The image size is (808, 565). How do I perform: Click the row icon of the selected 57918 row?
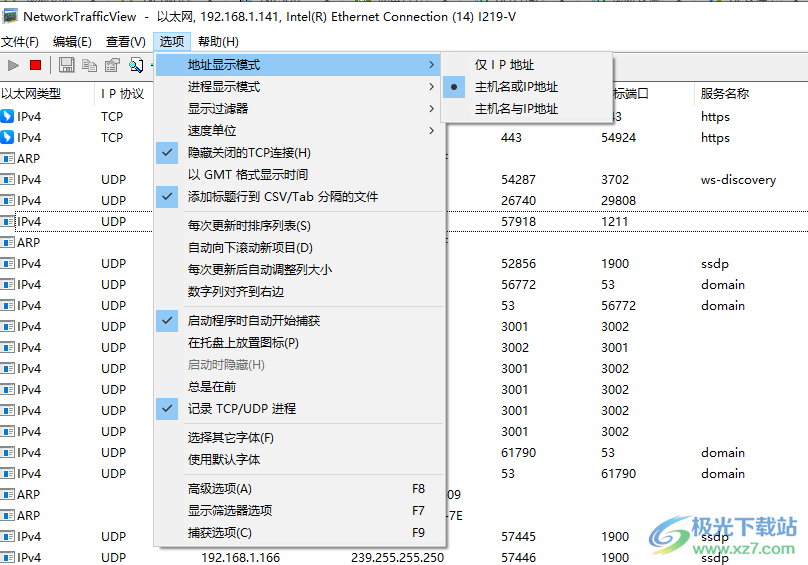7,221
